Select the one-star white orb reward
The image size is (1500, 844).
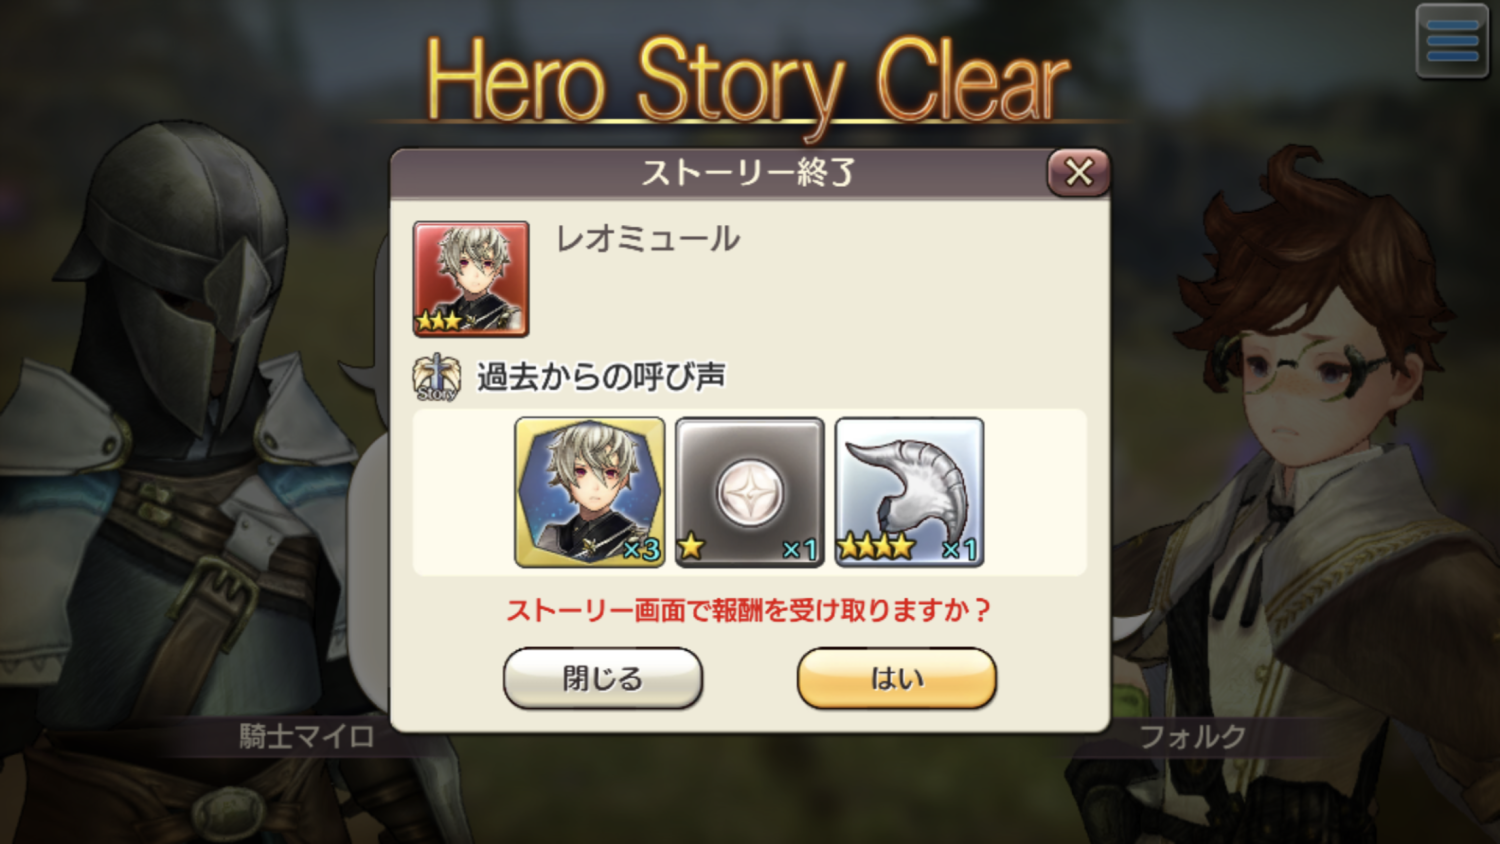tap(750, 492)
